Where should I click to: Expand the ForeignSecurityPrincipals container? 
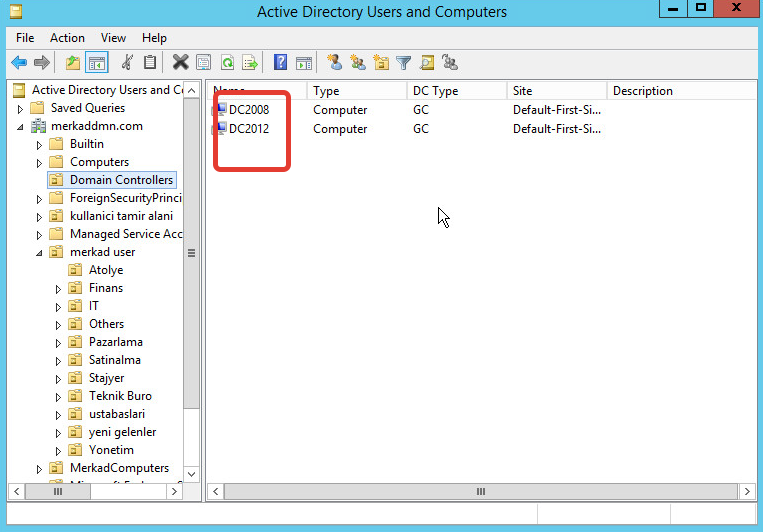[x=39, y=199]
